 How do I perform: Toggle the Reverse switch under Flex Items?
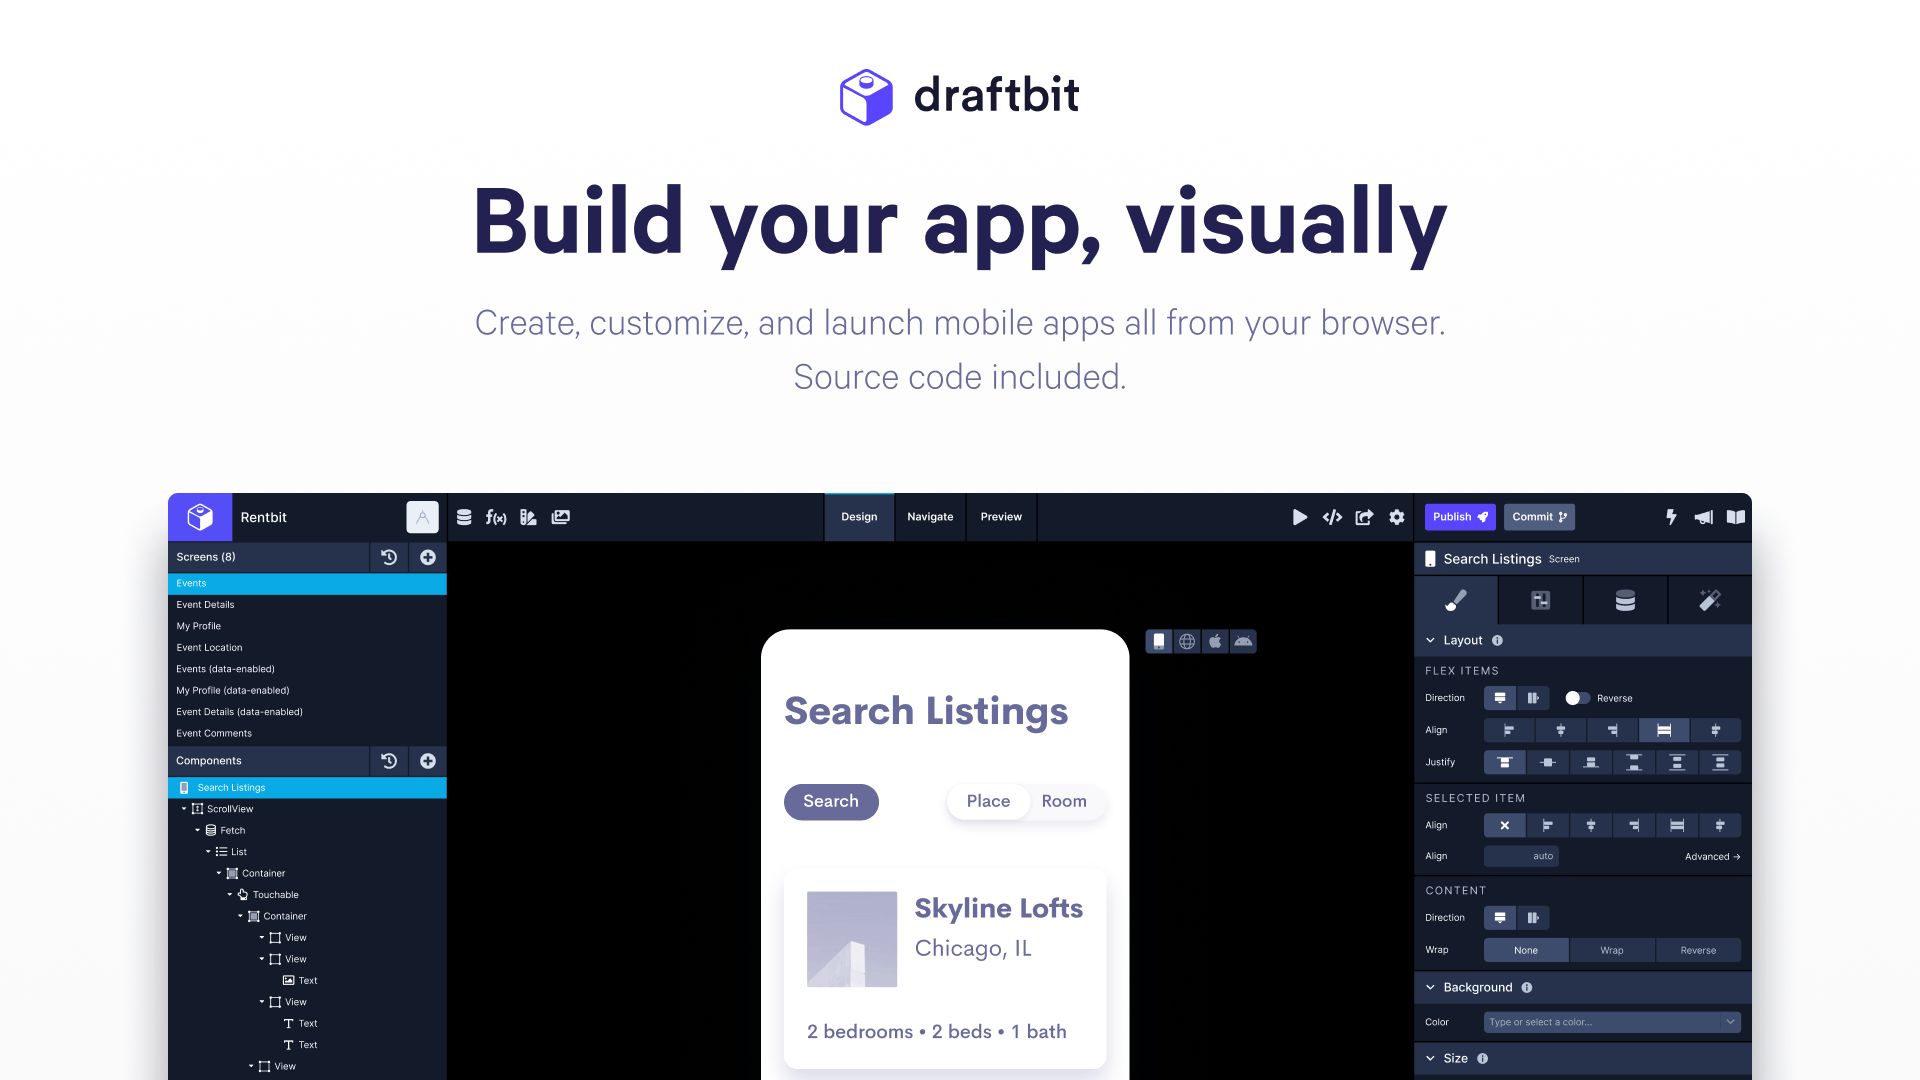point(1578,698)
